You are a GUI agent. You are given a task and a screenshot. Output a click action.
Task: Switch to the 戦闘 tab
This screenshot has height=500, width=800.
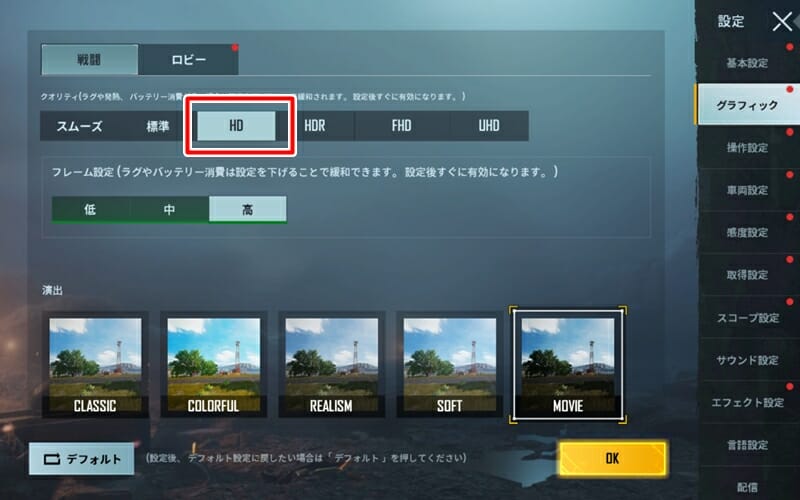pos(89,60)
